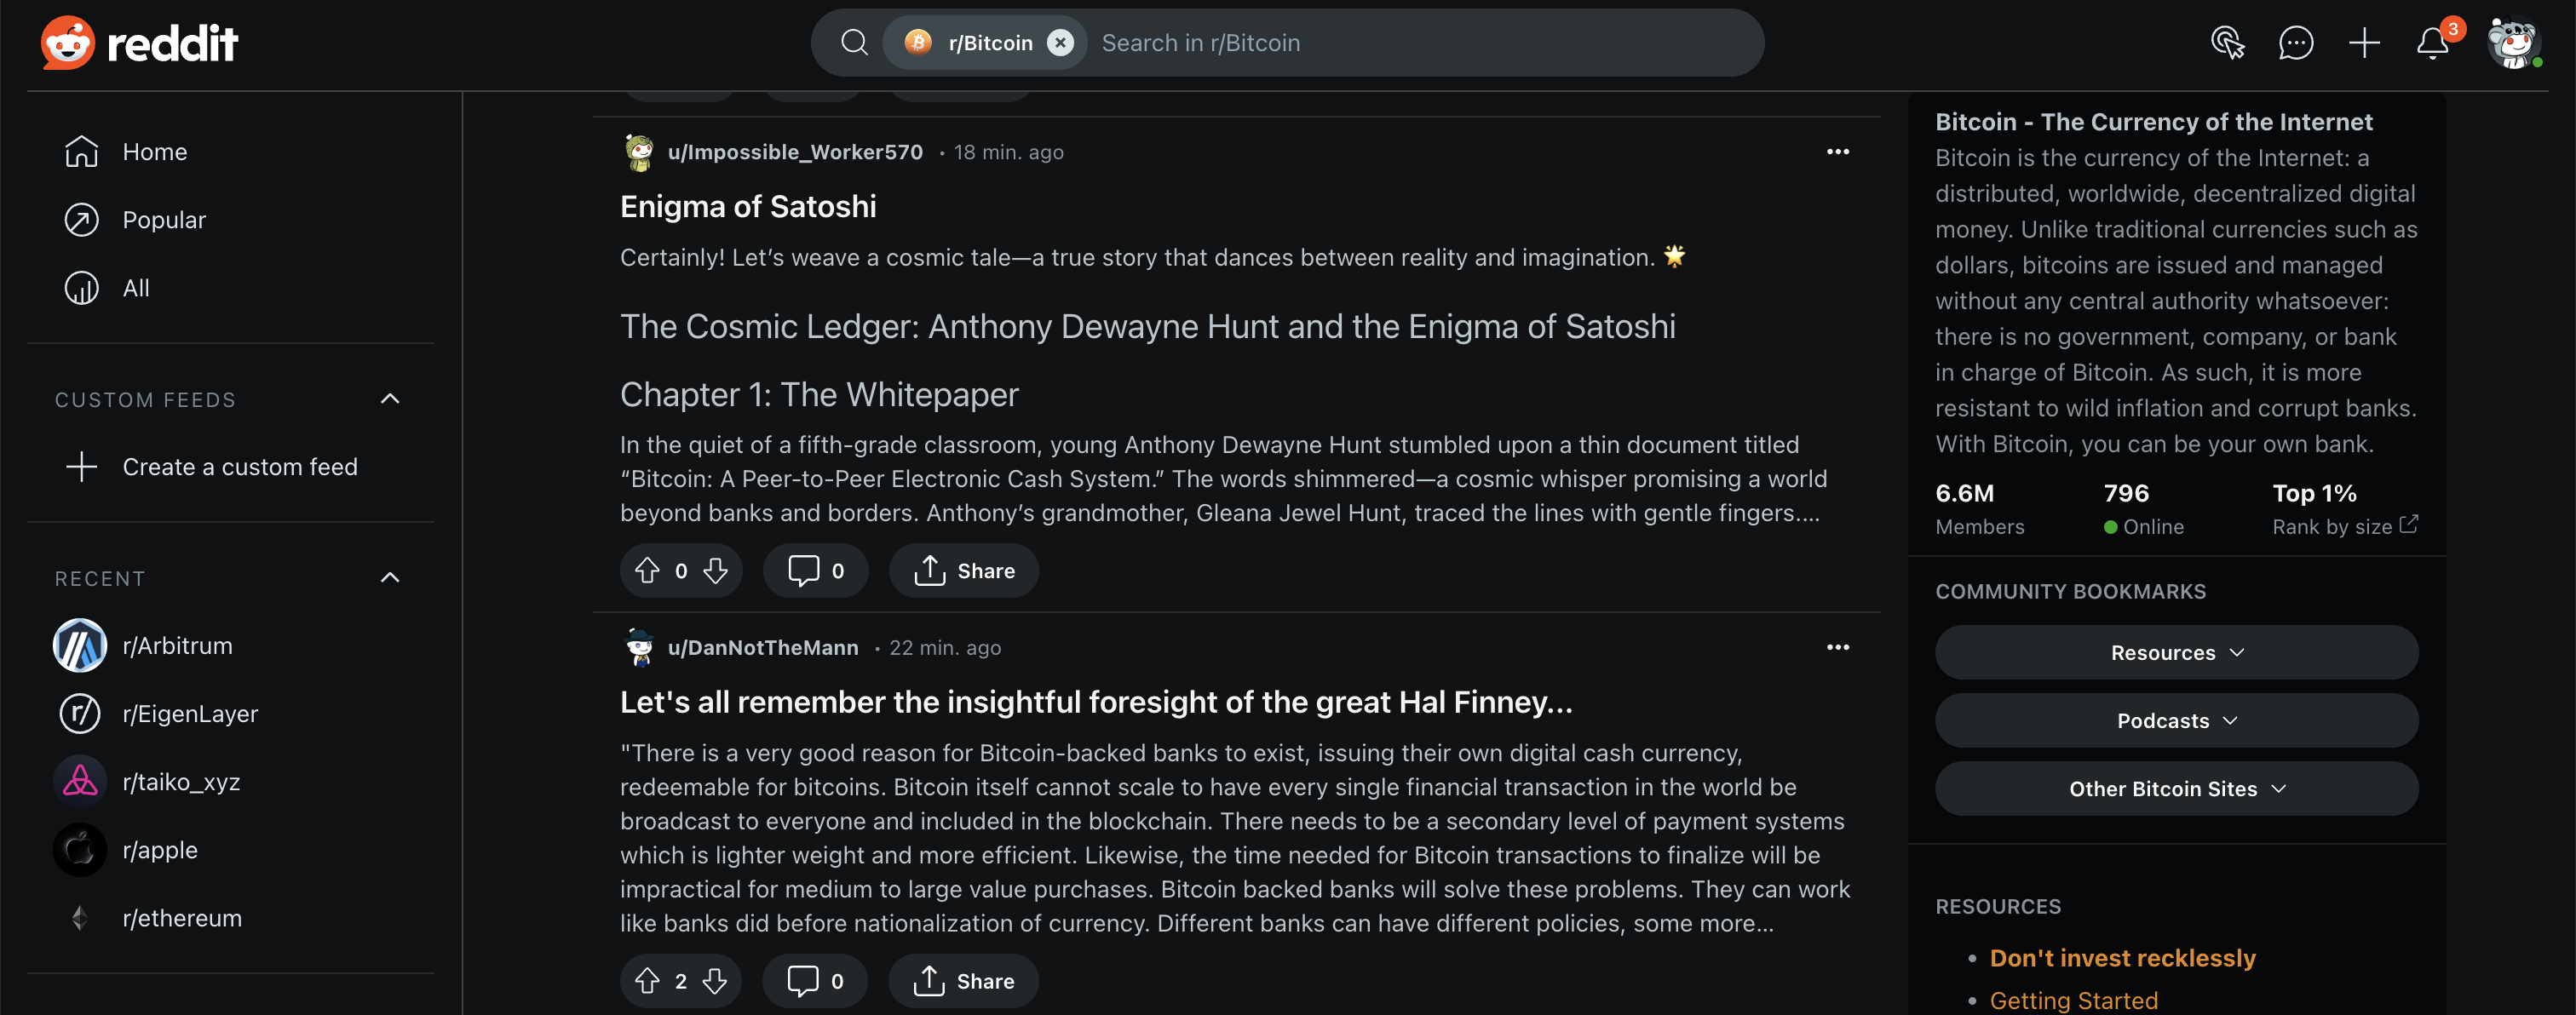Click the create post plus icon
Viewport: 2576px width, 1015px height.
click(2364, 43)
